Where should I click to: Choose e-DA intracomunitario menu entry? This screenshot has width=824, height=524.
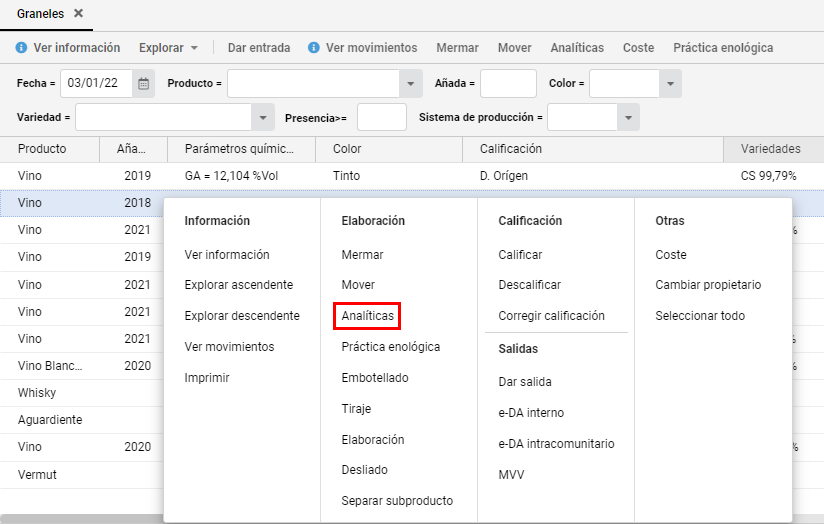(x=556, y=444)
